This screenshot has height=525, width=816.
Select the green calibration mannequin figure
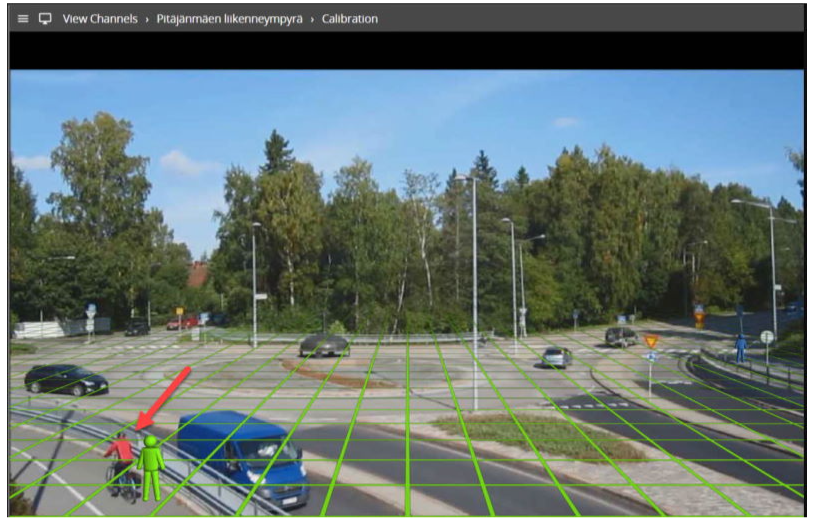coord(151,467)
